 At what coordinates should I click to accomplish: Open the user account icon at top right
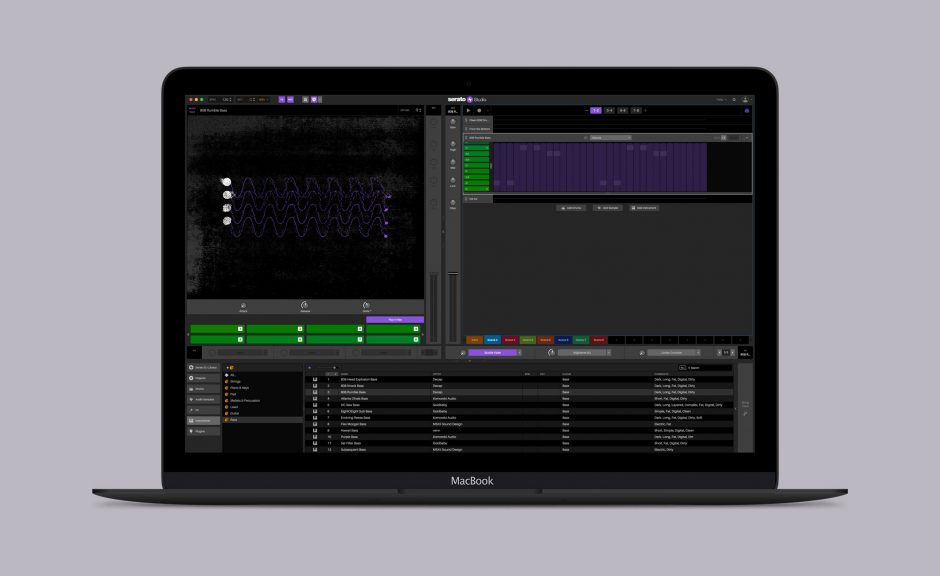point(745,100)
